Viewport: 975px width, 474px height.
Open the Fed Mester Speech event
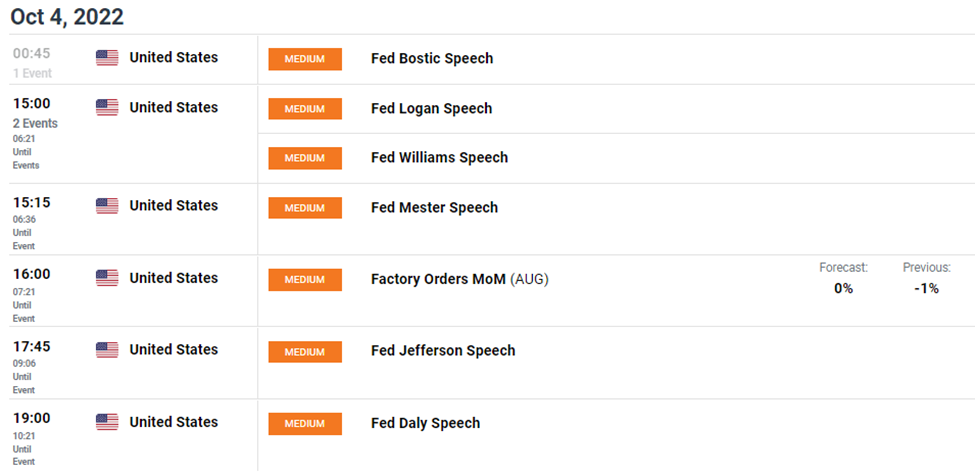tap(434, 207)
